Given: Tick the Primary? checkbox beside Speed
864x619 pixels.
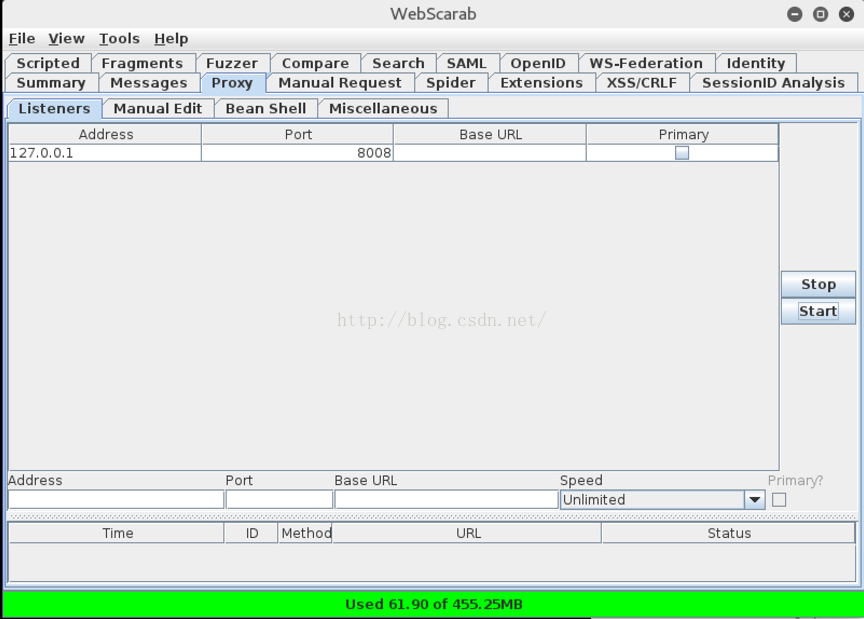Looking at the screenshot, I should coord(779,500).
